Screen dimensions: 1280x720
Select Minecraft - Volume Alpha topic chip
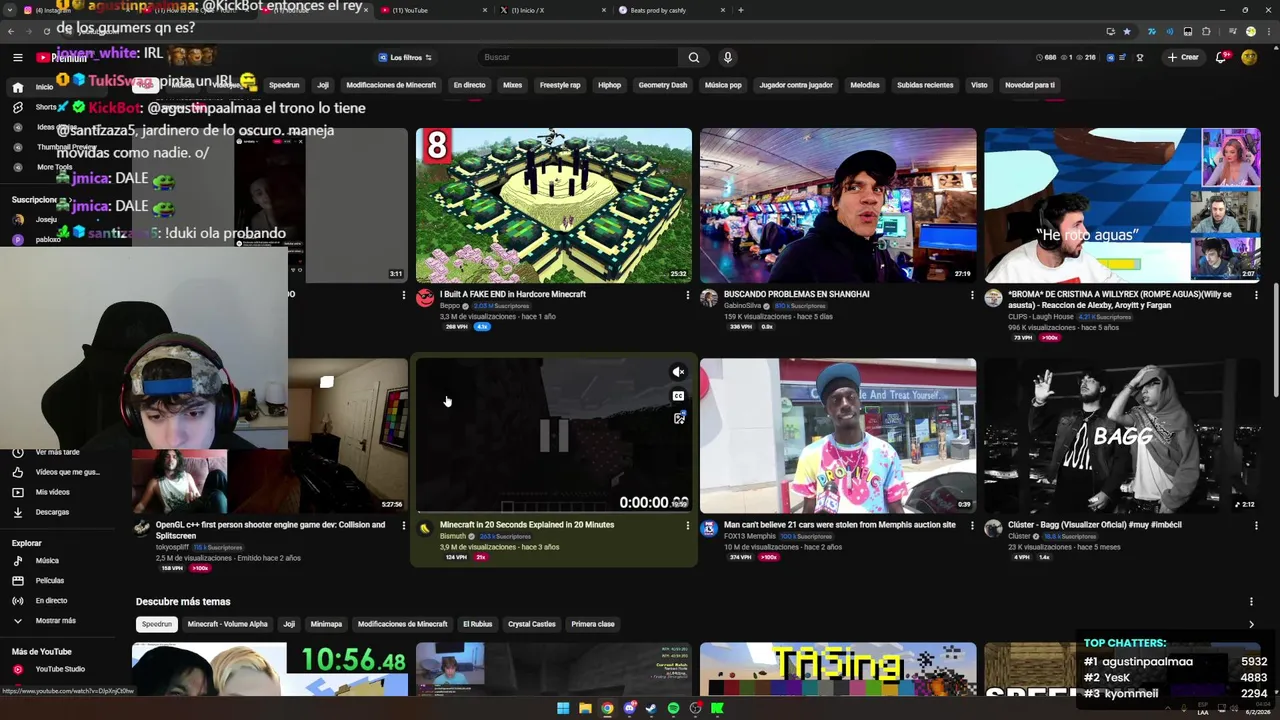(228, 624)
